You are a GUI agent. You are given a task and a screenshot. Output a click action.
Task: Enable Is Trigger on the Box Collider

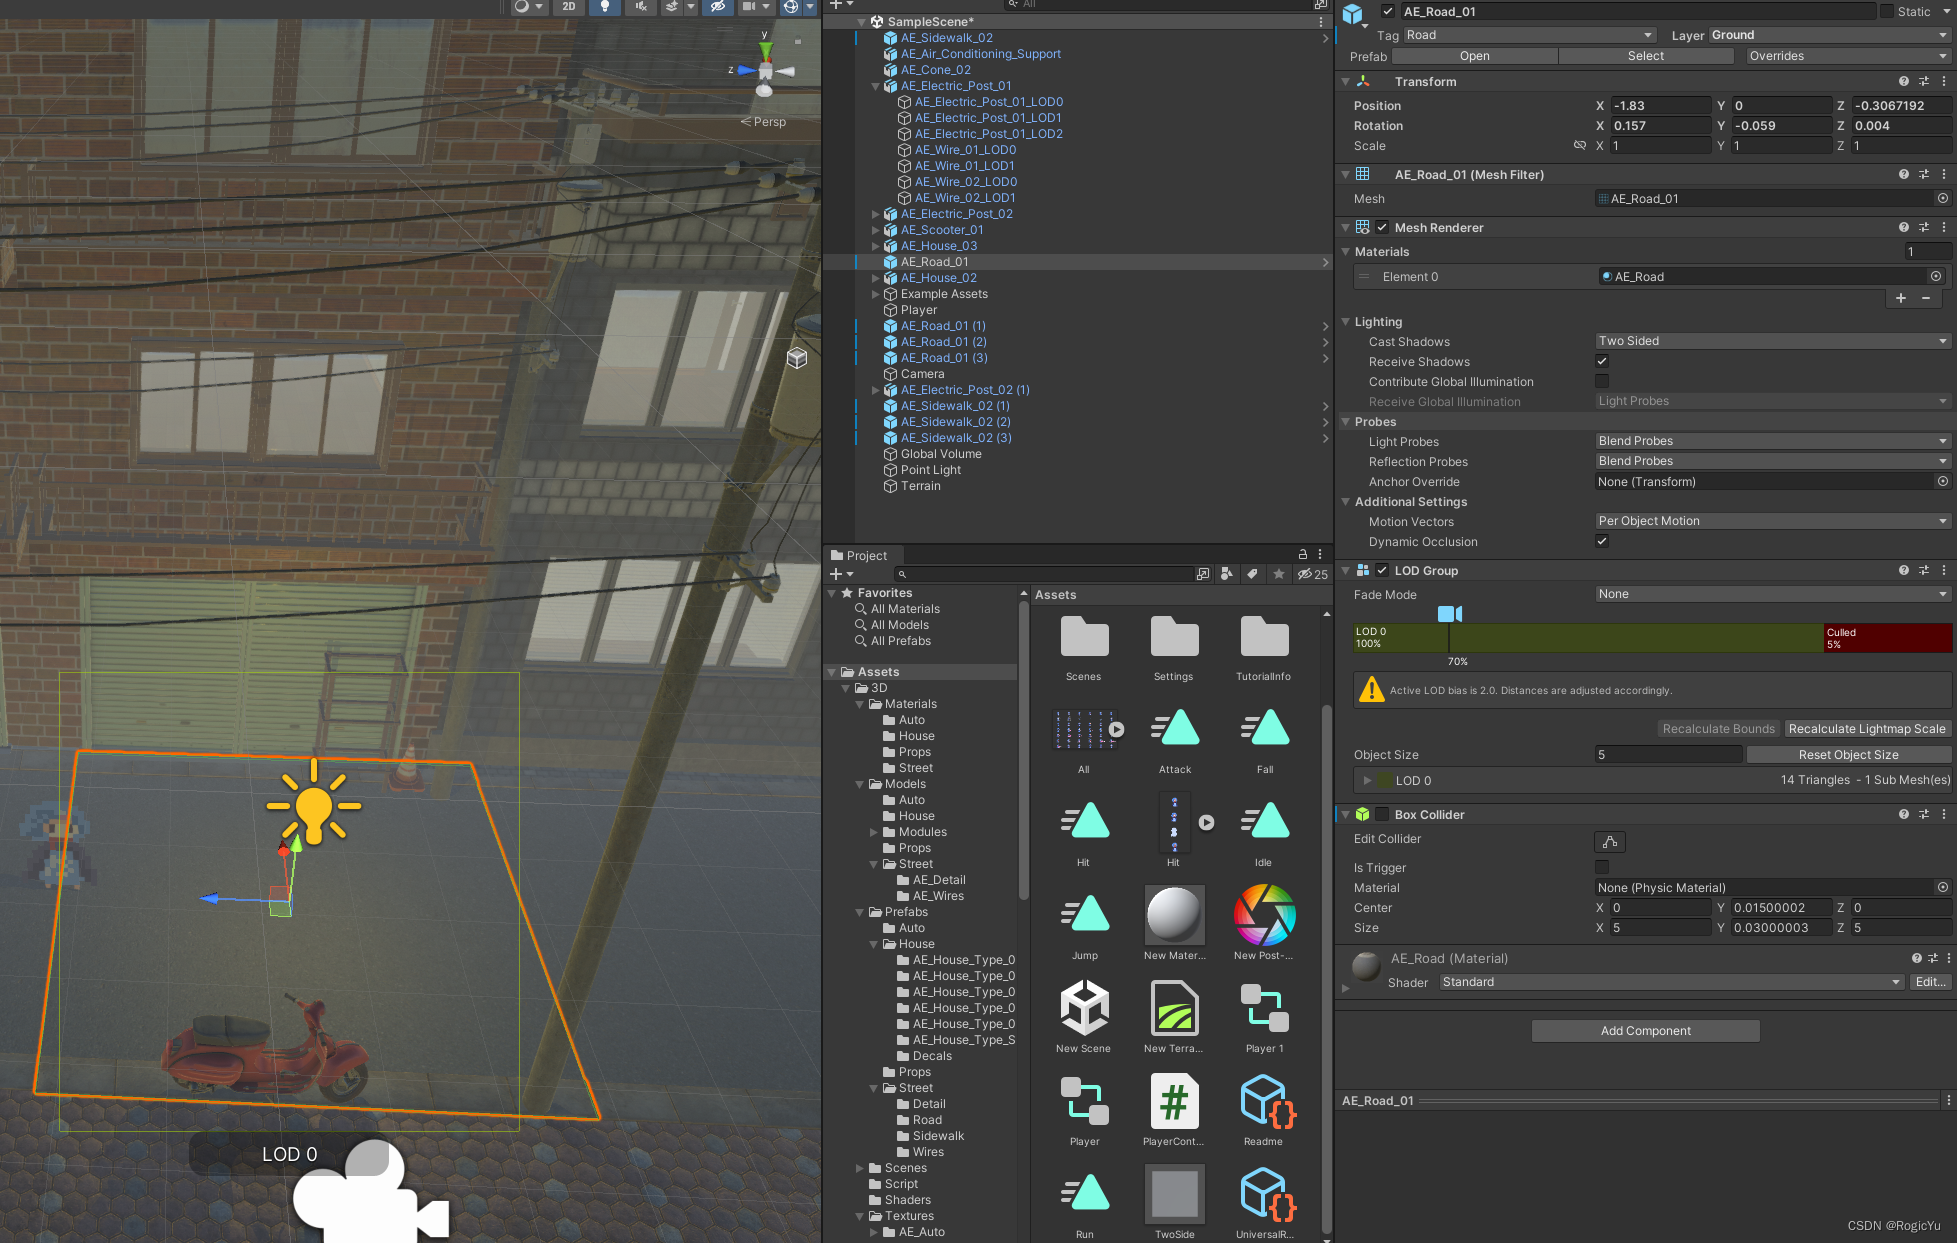1602,867
